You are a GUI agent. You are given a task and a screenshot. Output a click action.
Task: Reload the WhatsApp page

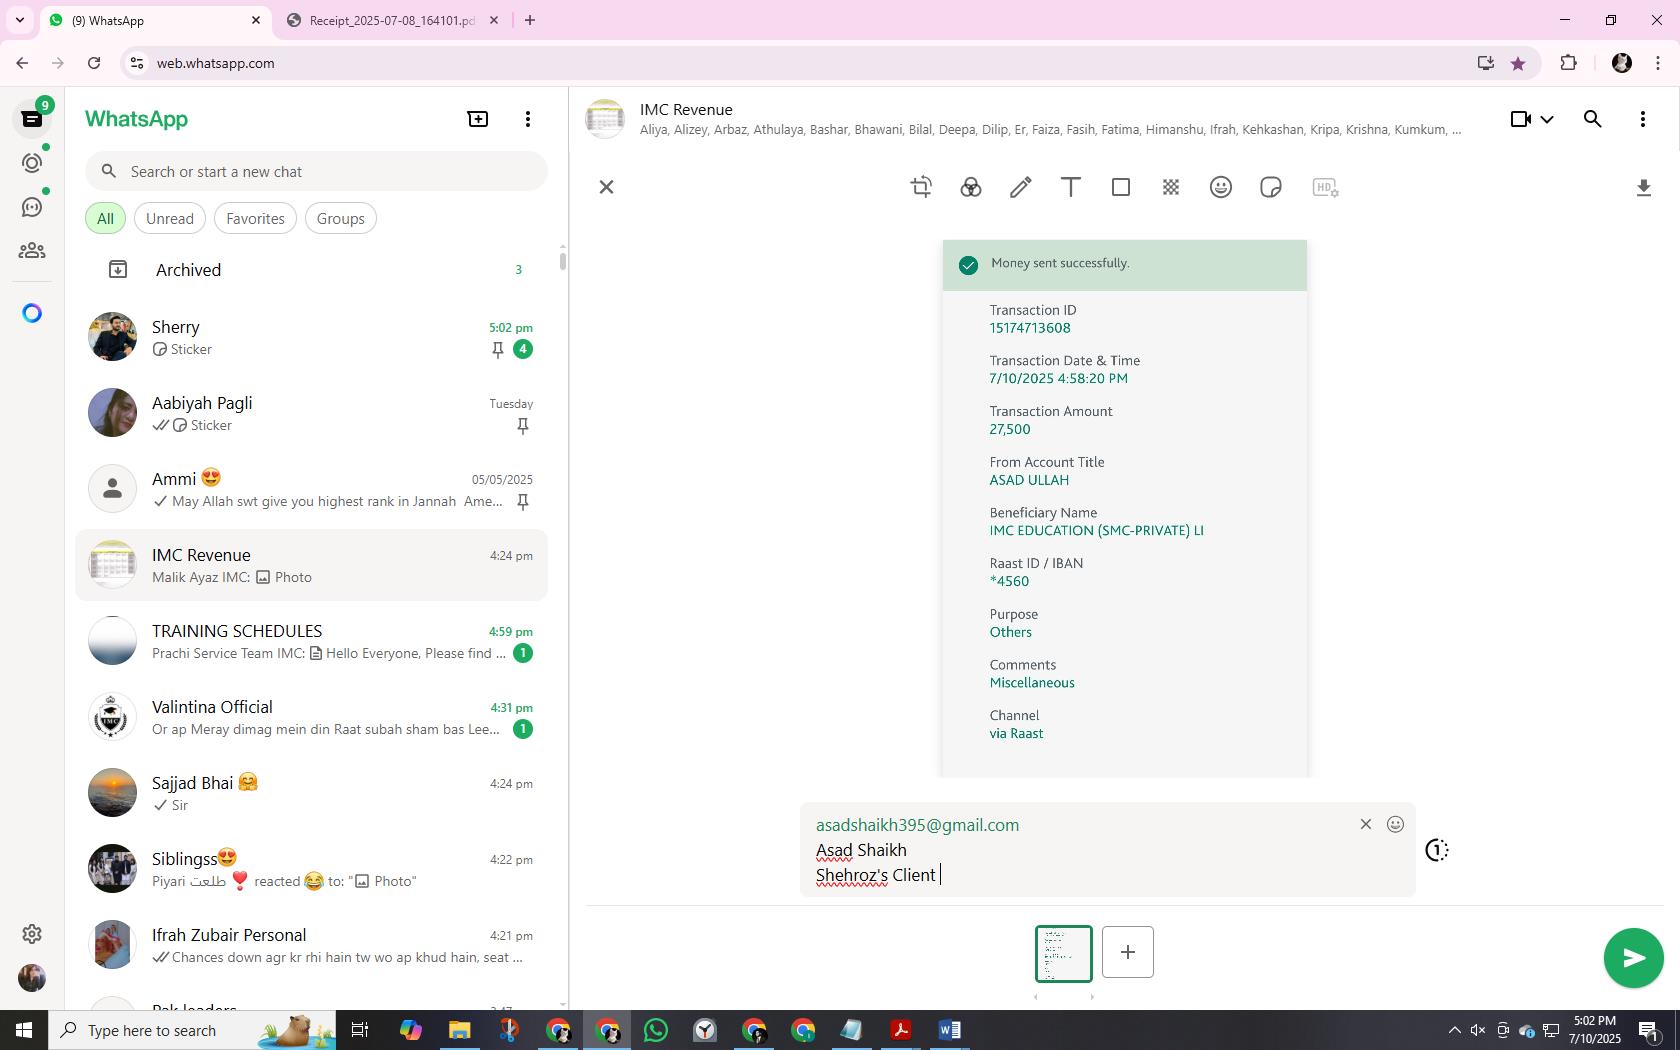[x=94, y=63]
